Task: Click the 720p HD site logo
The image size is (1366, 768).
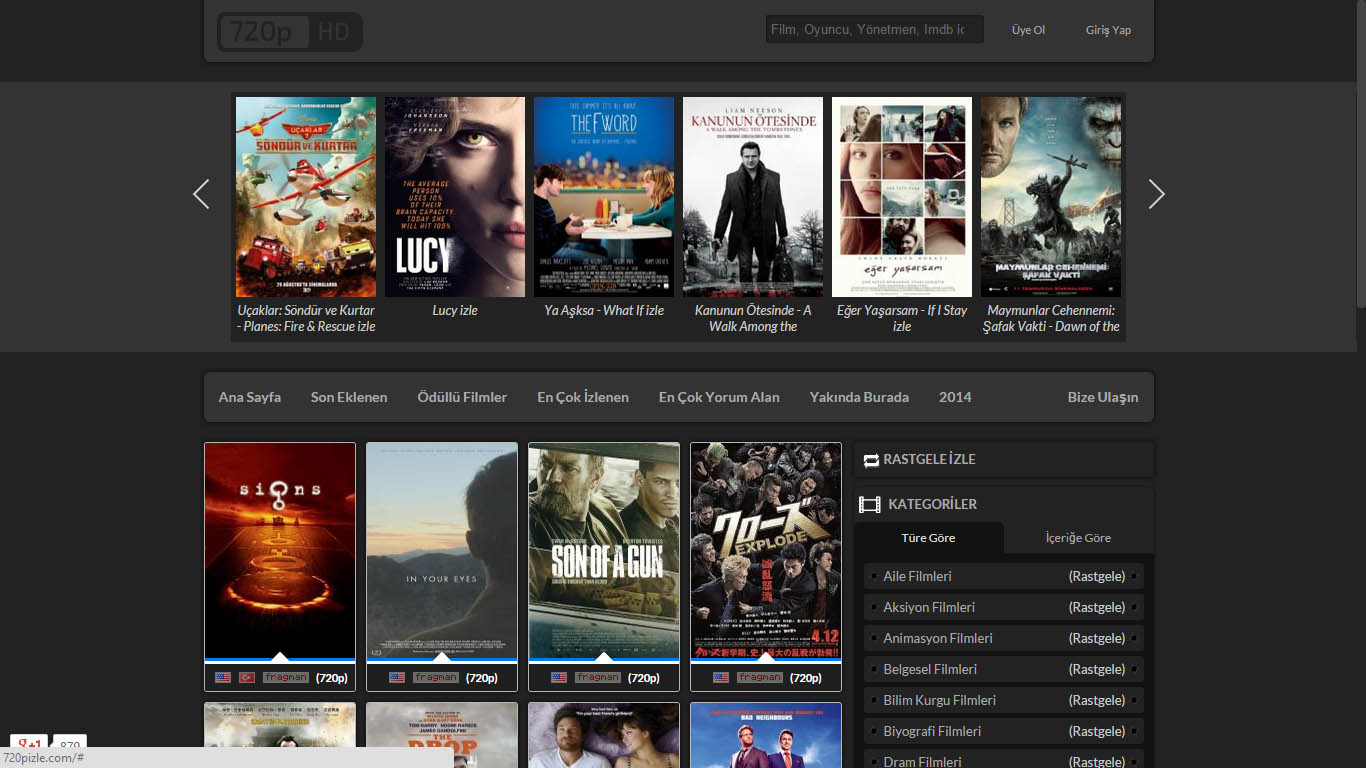Action: coord(290,32)
